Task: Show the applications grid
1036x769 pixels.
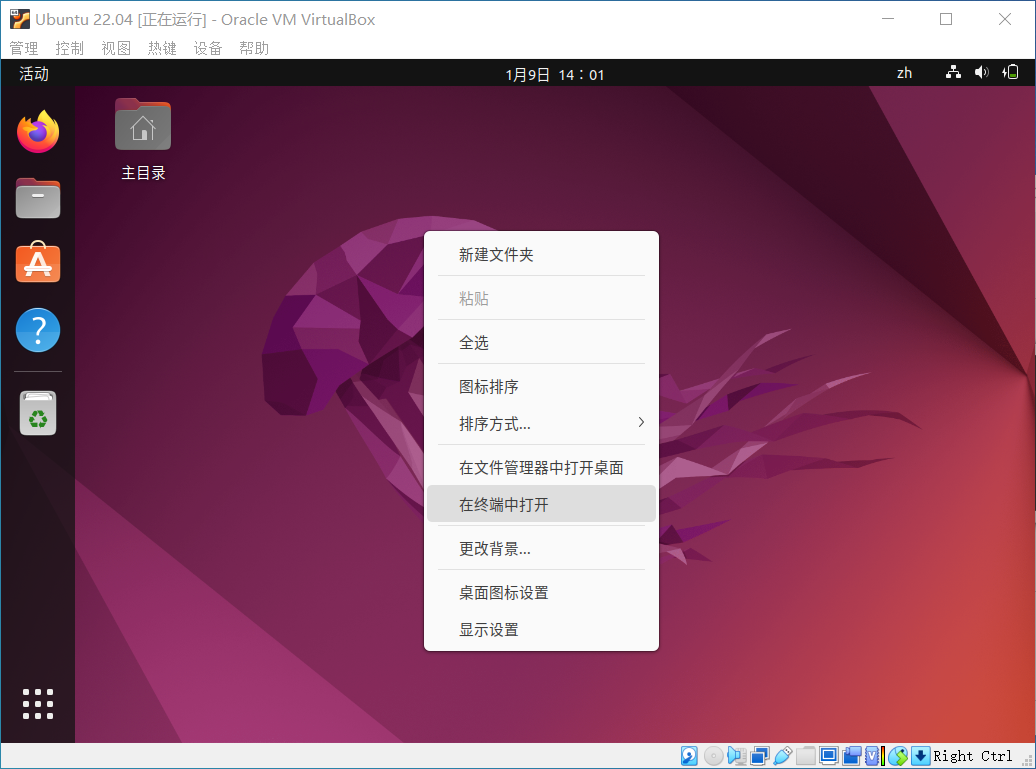Action: (x=38, y=704)
